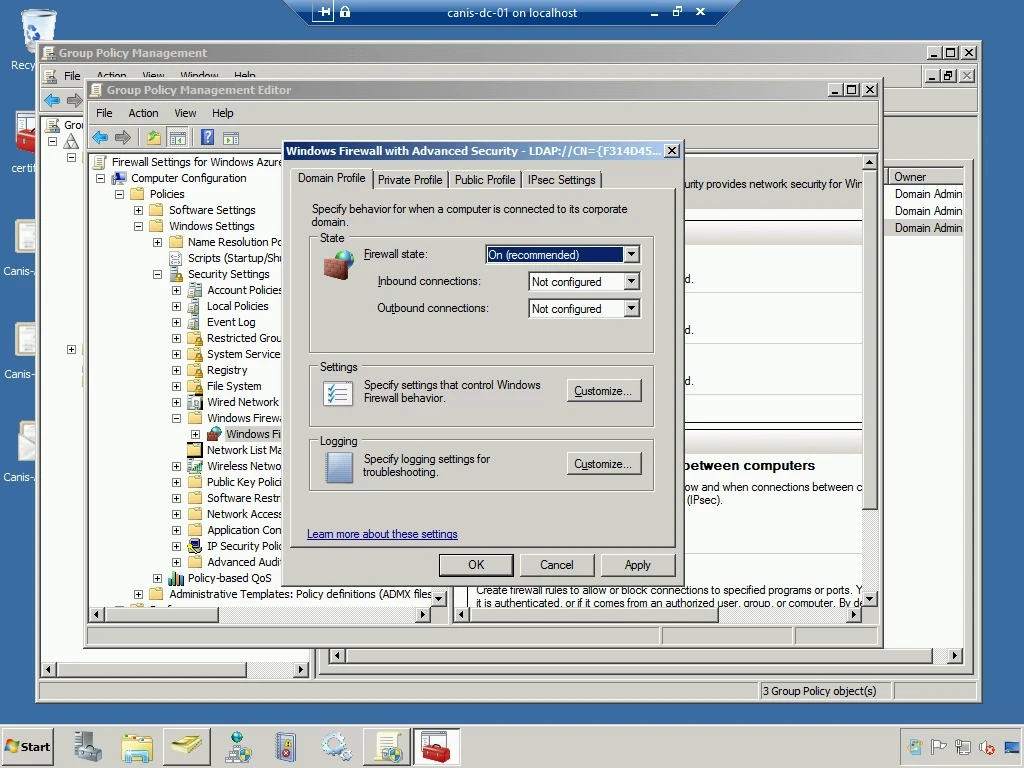Switch to the Private Profile tab
Viewport: 1024px width, 768px height.
409,180
